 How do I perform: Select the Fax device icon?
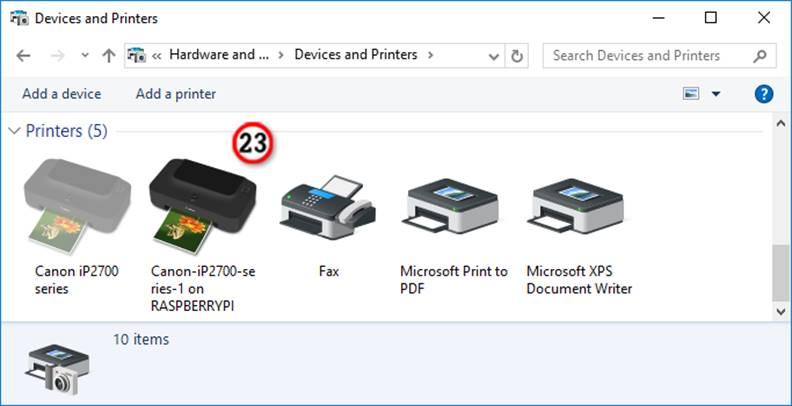pyautogui.click(x=328, y=208)
